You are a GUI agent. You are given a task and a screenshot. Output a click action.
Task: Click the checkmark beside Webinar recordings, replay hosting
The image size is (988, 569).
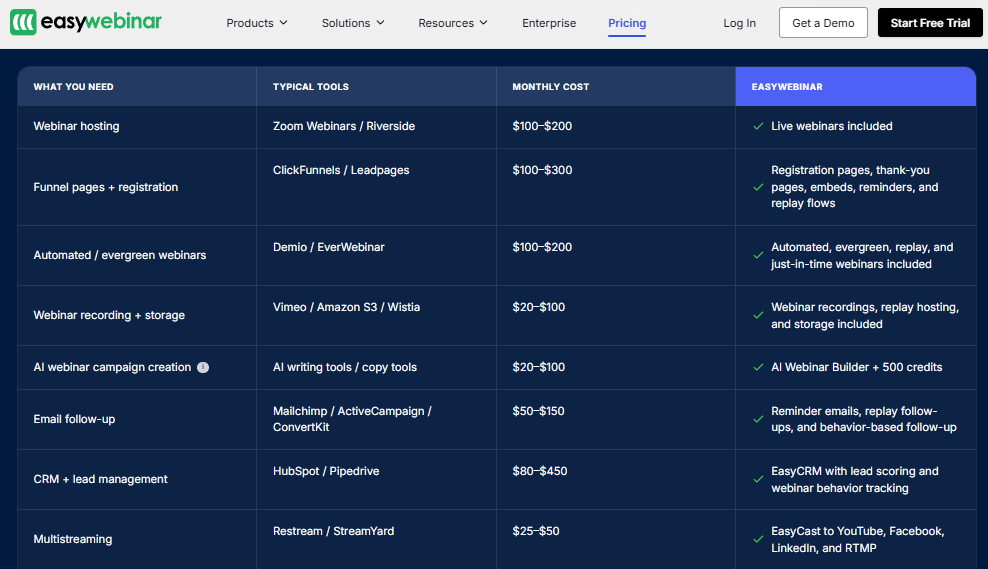758,315
